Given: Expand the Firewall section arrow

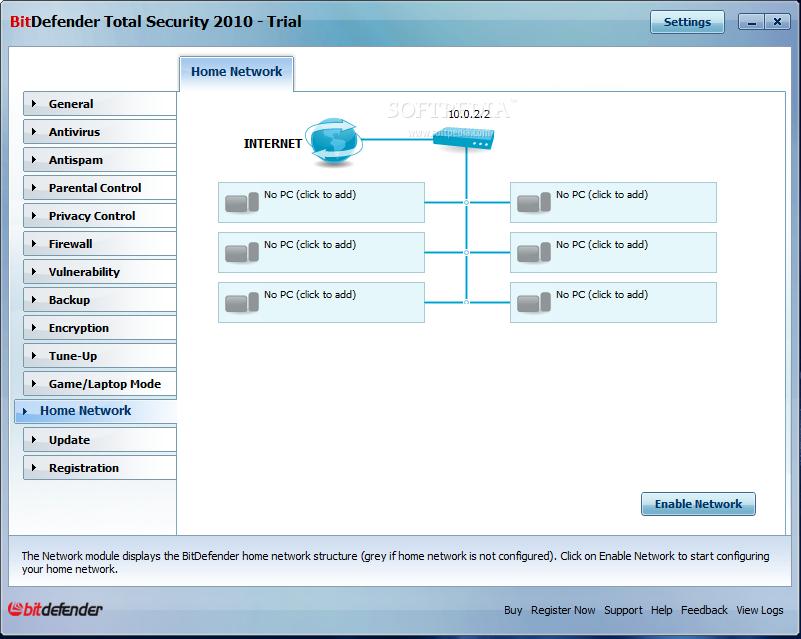Looking at the screenshot, I should click(33, 244).
